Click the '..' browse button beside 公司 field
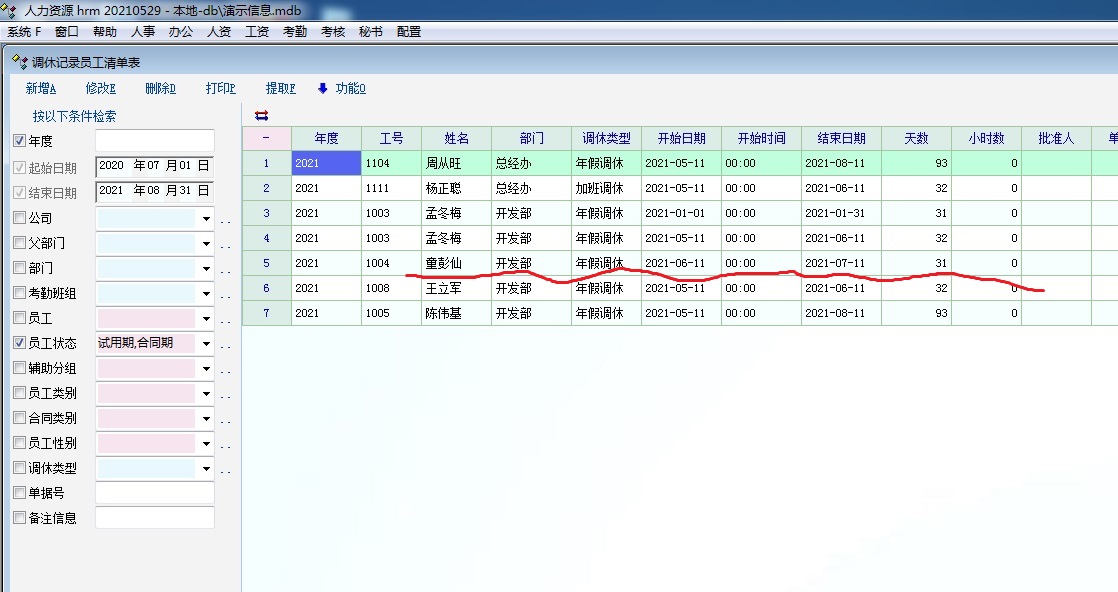Viewport: 1118px width, 592px height. point(226,219)
